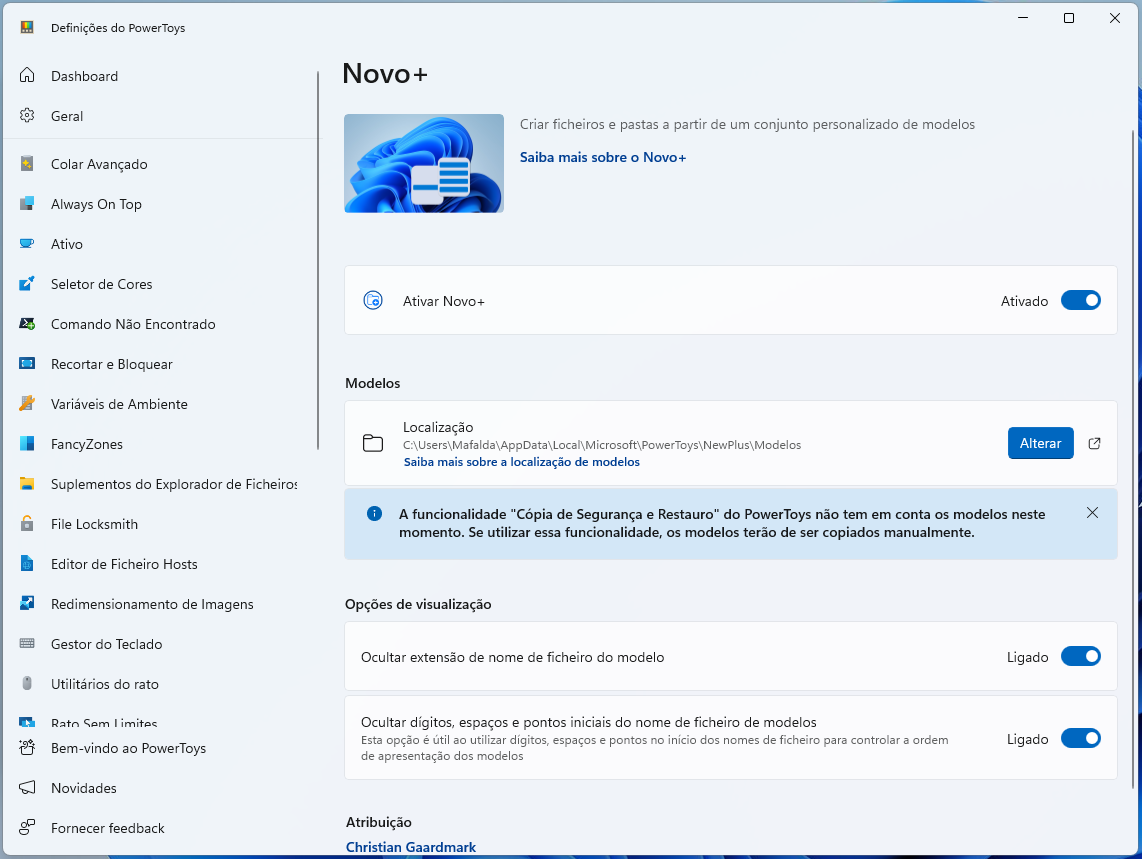Open Saiba mais sobre o Novo+ link
Image resolution: width=1142 pixels, height=859 pixels.
(x=602, y=157)
